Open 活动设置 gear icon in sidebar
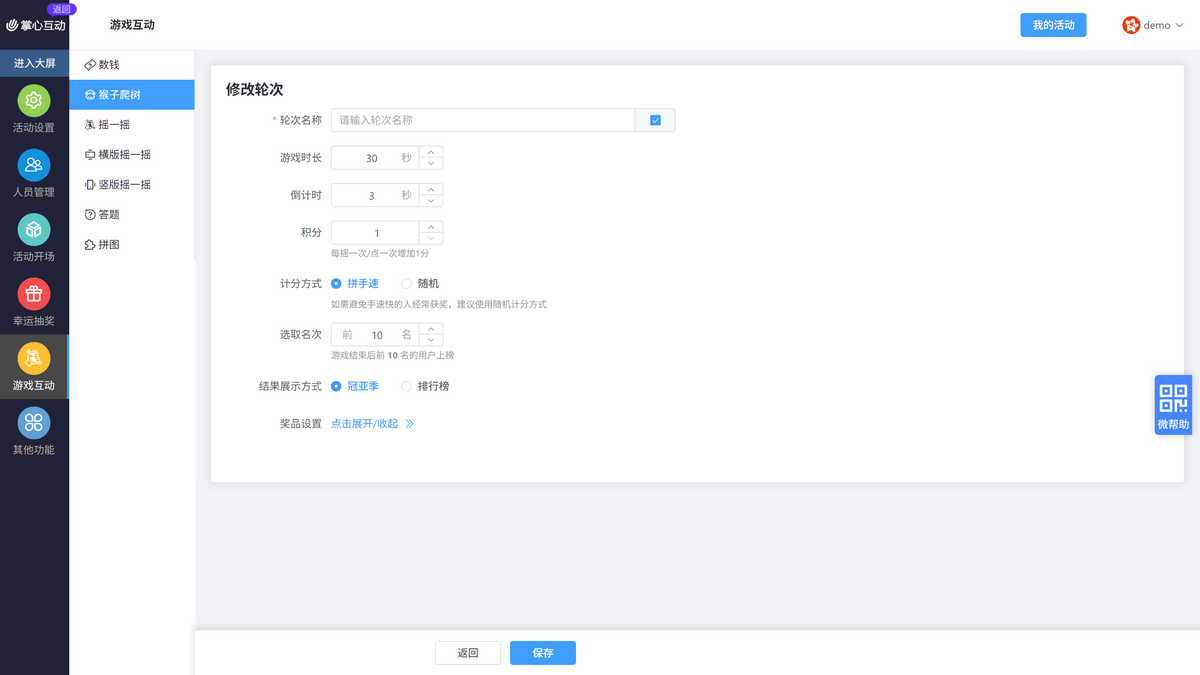This screenshot has height=675, width=1200. (x=34, y=101)
